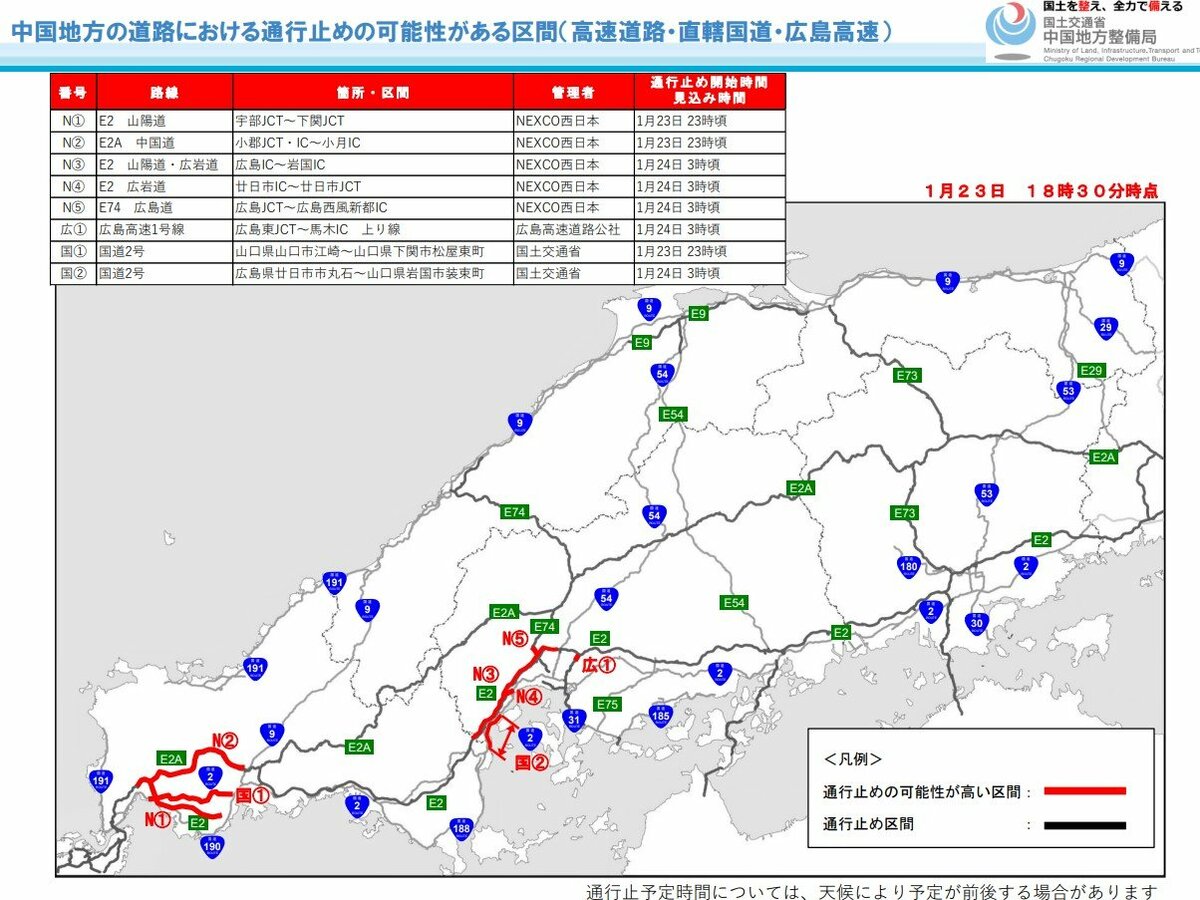Select the Route 185 shield marker
The image size is (1200, 900).
point(660,714)
